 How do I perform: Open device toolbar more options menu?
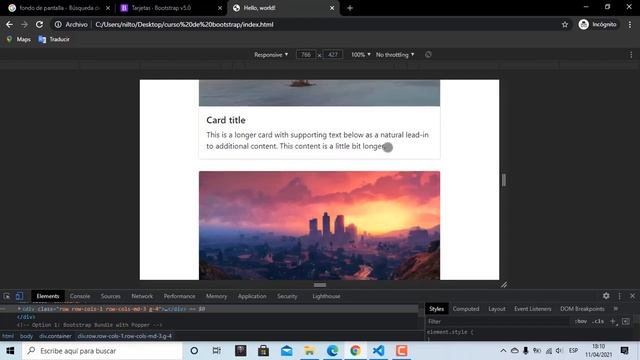[x=631, y=55]
